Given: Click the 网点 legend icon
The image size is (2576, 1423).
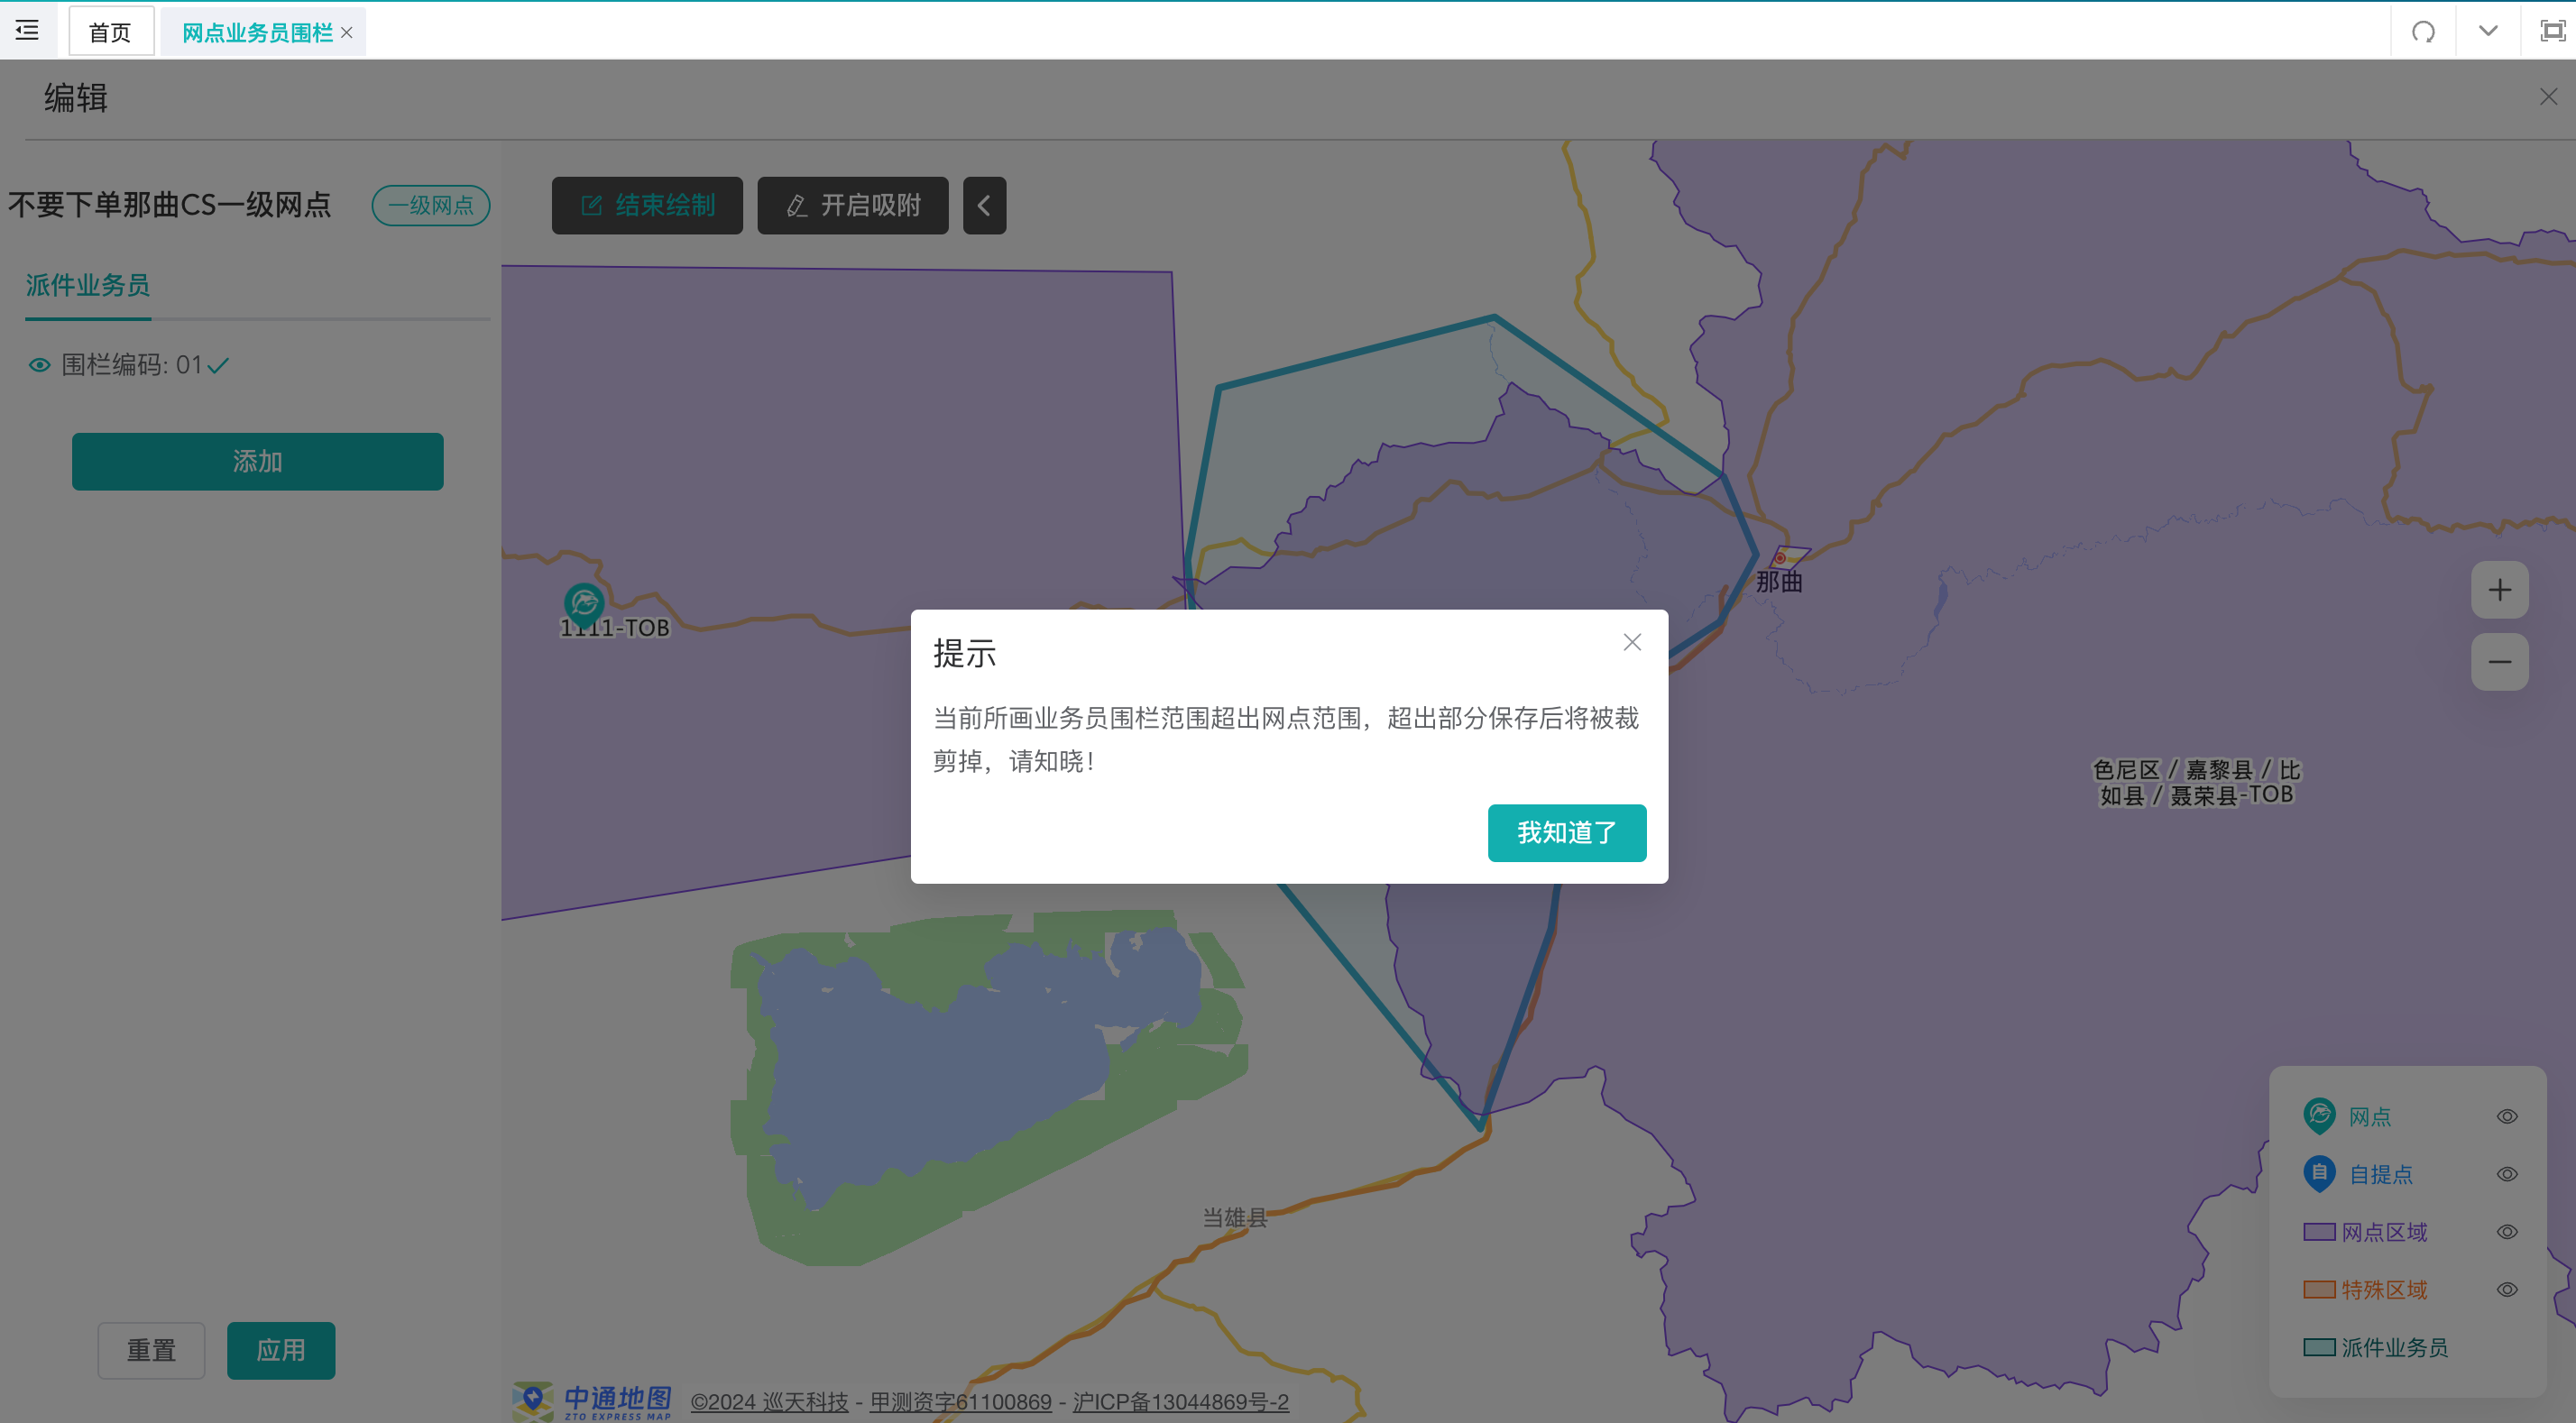Looking at the screenshot, I should point(2319,1115).
